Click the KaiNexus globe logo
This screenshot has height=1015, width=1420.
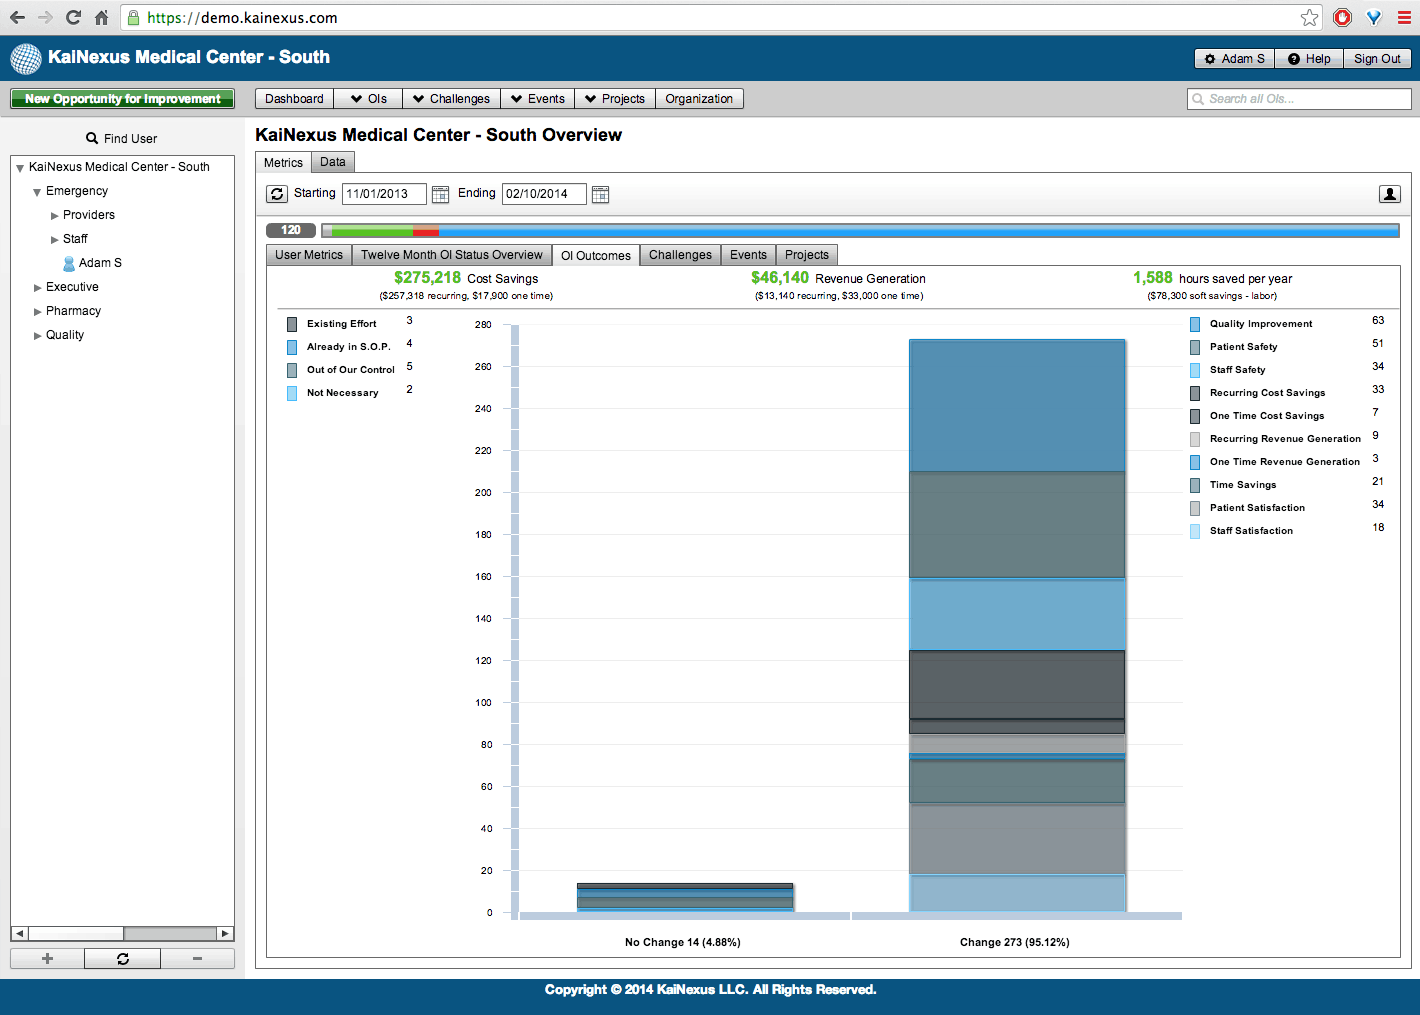[x=26, y=59]
